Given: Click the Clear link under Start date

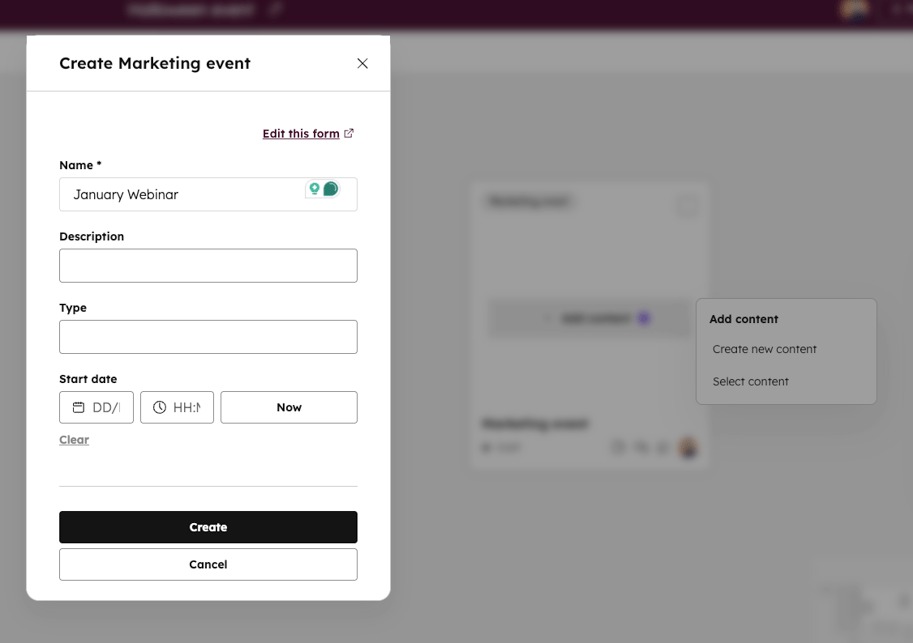Looking at the screenshot, I should (74, 440).
